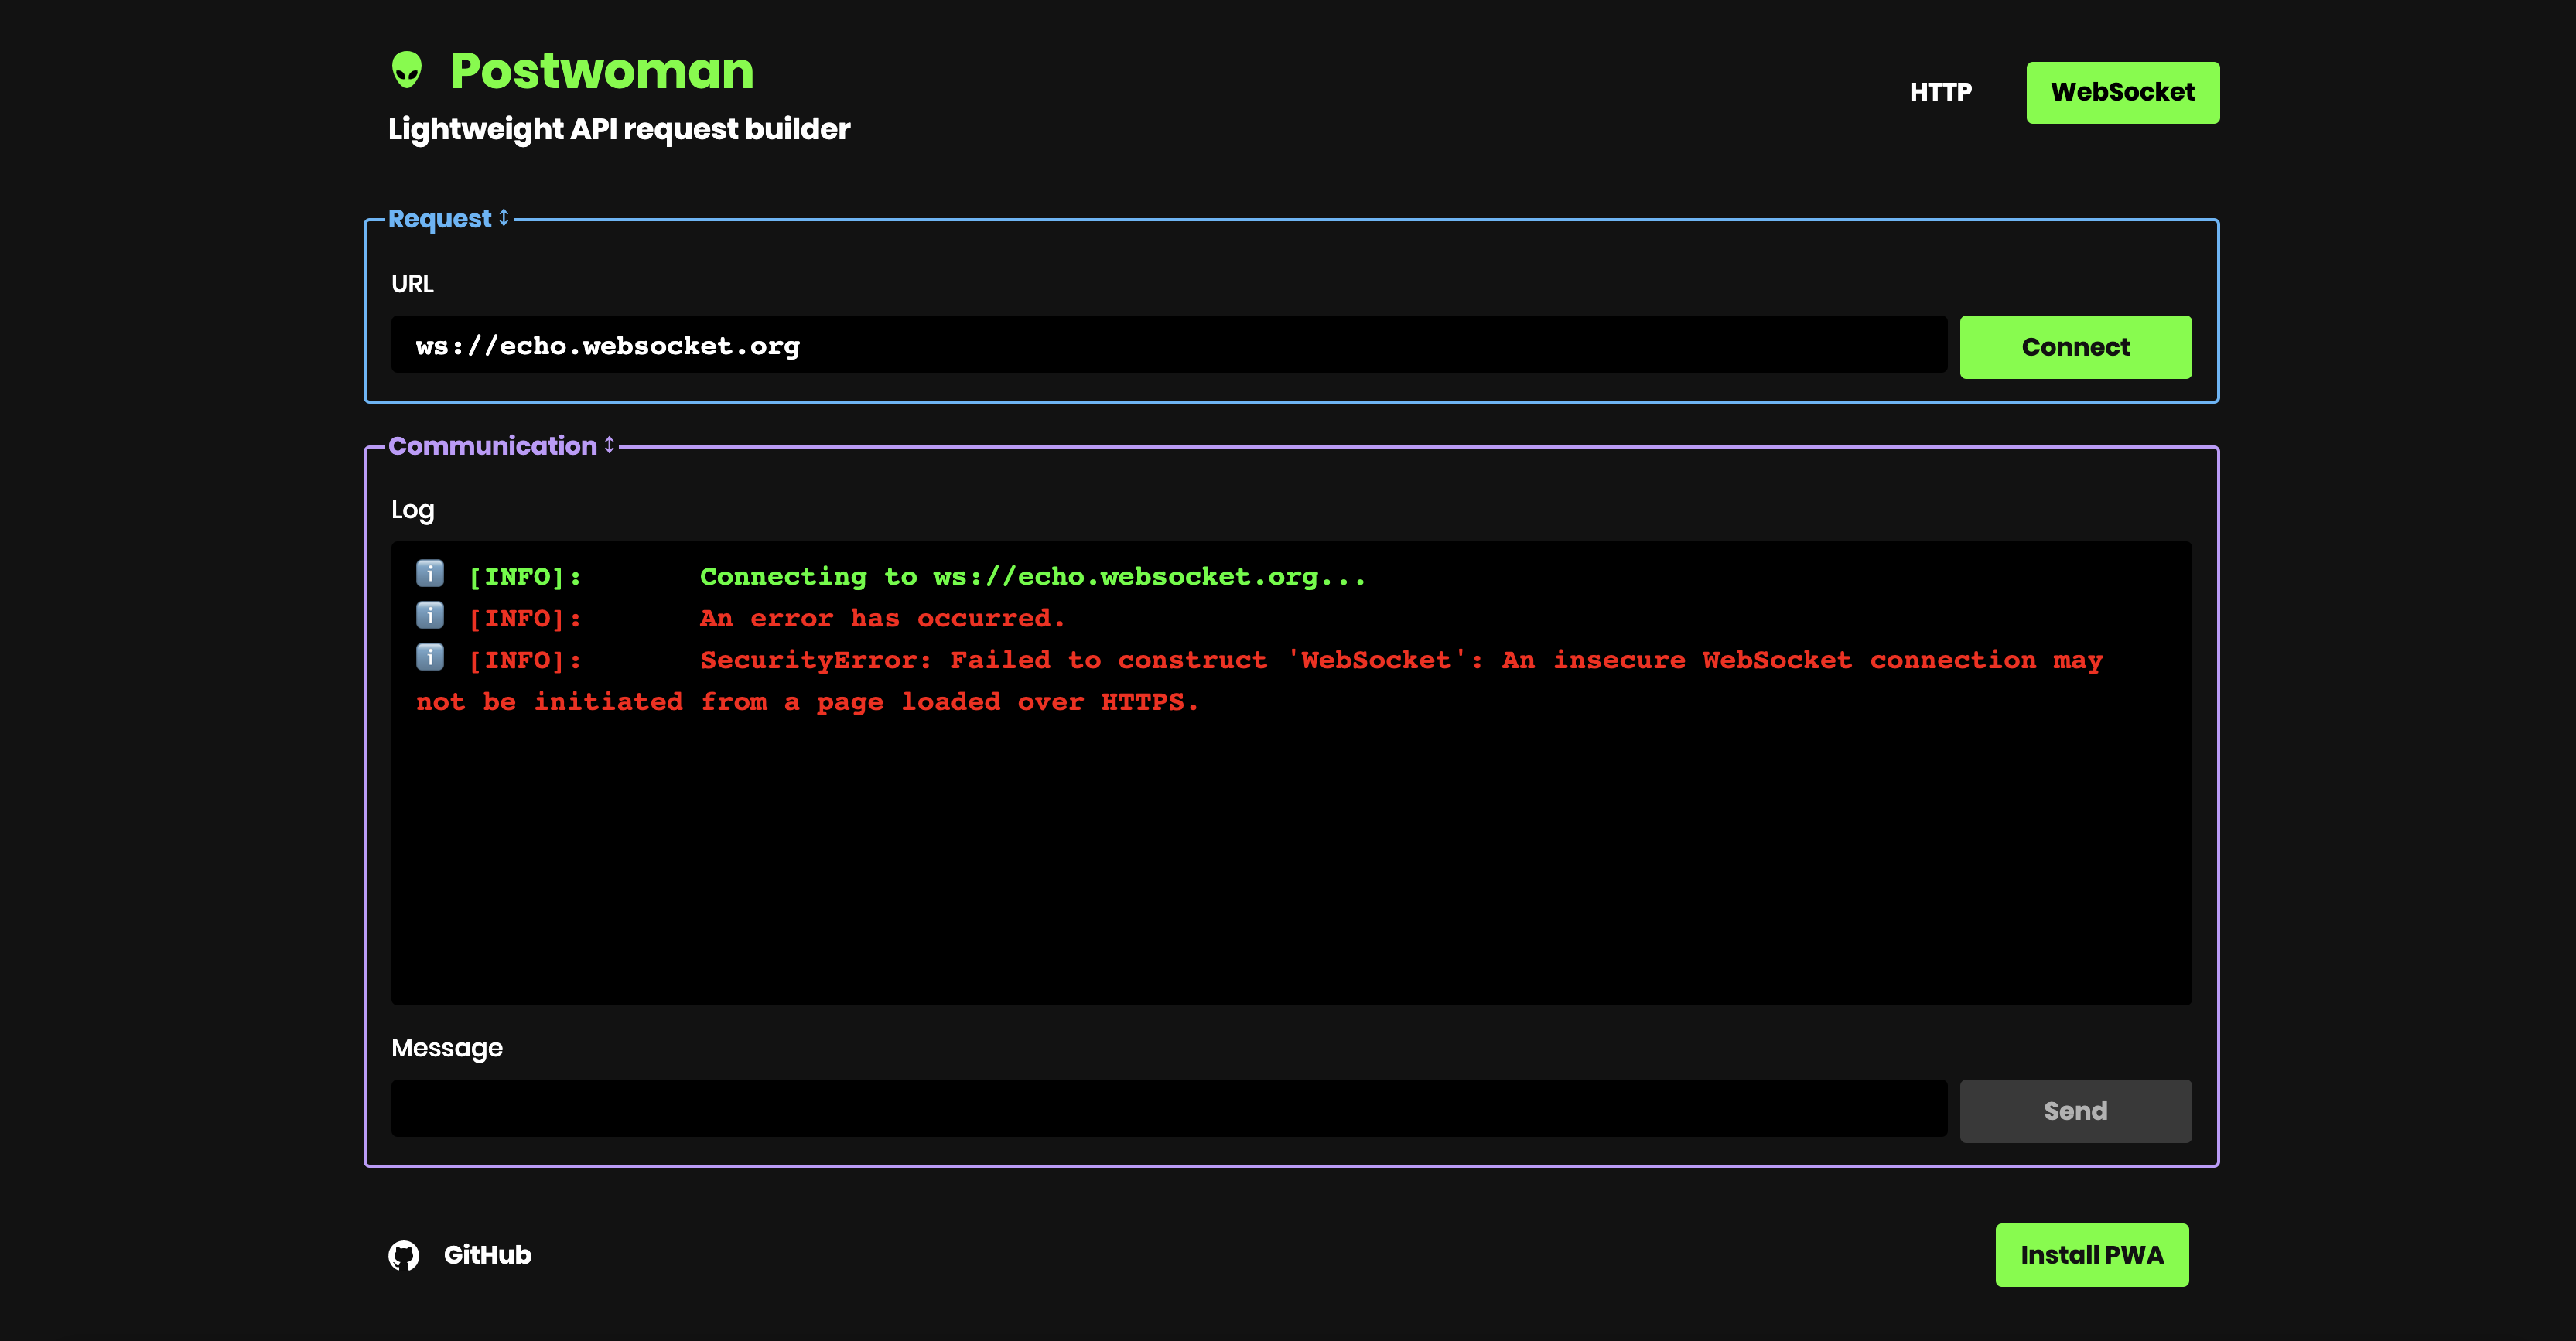Focus the Message input field

coord(1168,1109)
